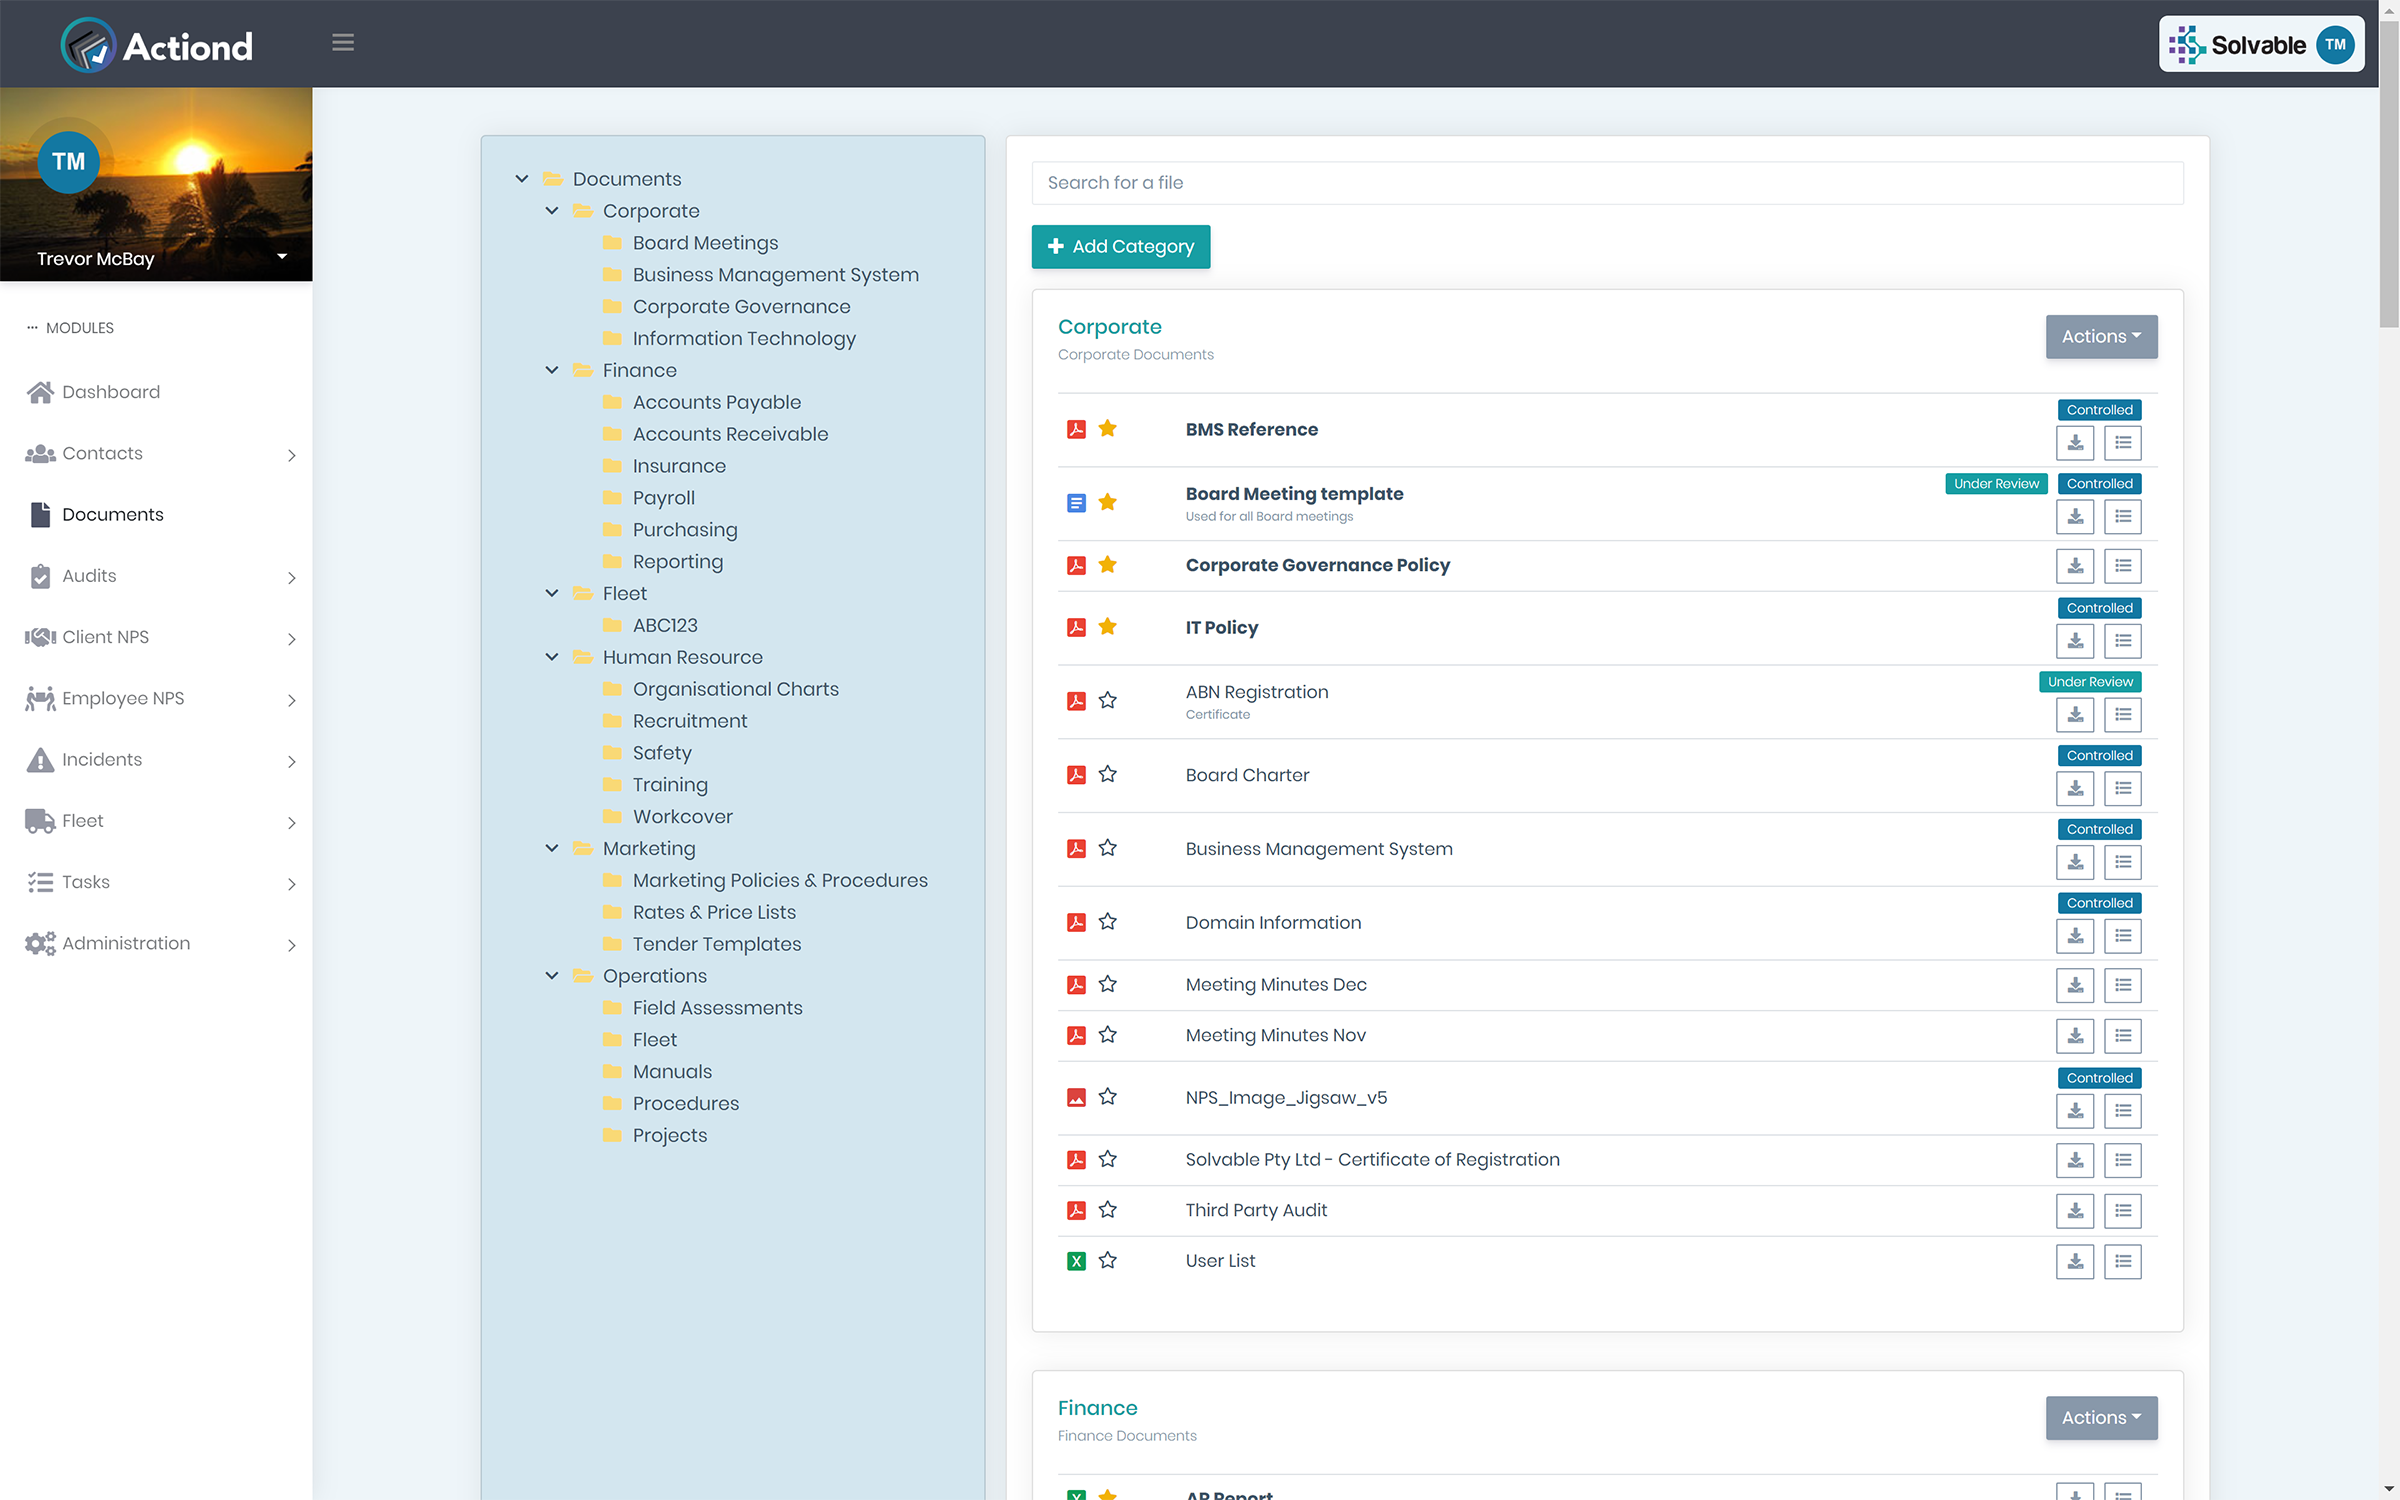Toggle the star favourite for Corporate Governance Policy

point(1106,565)
